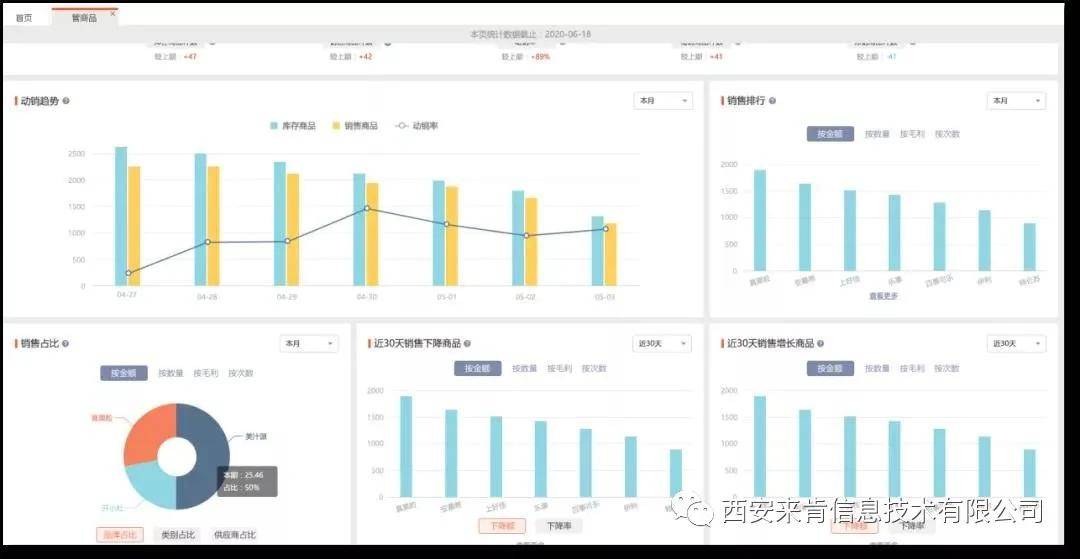This screenshot has width=1080, height=559.
Task: Open 近30天 dropdown in 销售下降商品 panel
Action: pos(662,343)
